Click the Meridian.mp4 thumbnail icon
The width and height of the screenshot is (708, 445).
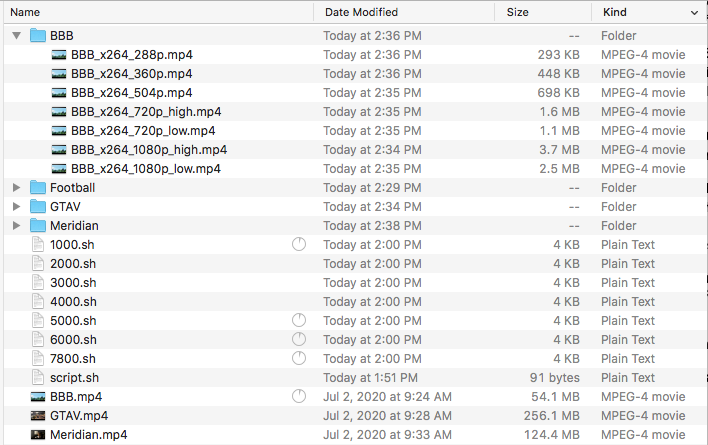point(38,435)
